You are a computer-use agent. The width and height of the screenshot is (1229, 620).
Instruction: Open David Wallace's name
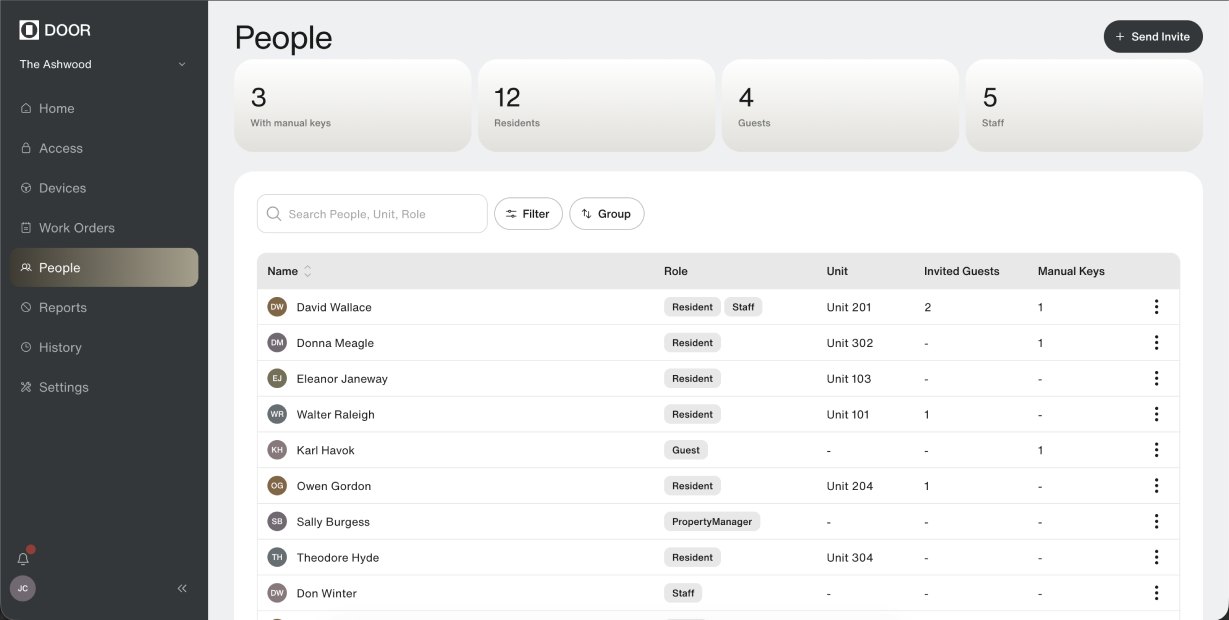(x=334, y=307)
